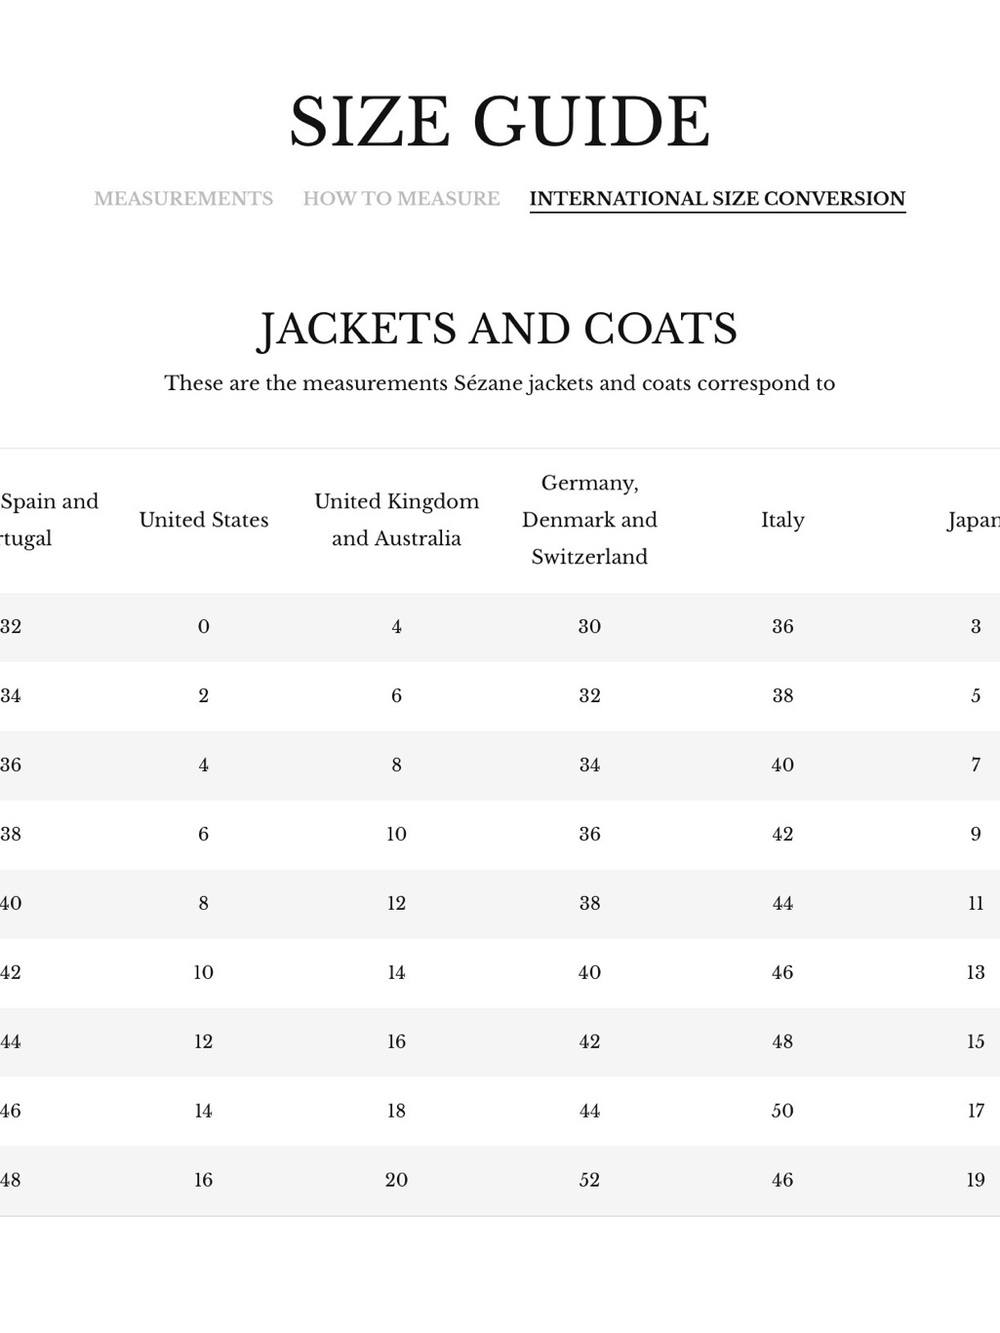Click Japan size 17 cell
Viewport: 1000px width, 1333px height.
(x=976, y=1110)
